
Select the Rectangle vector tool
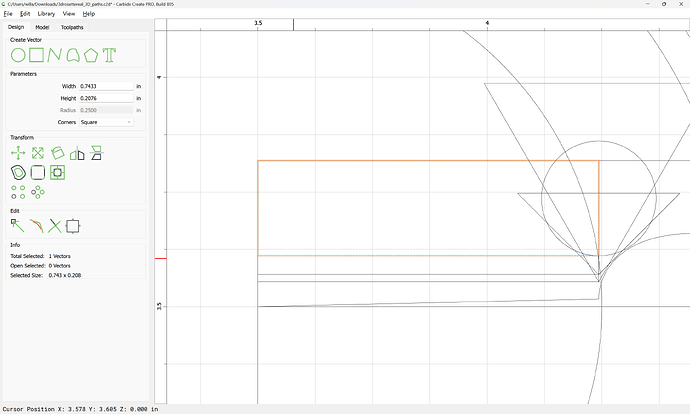click(36, 54)
